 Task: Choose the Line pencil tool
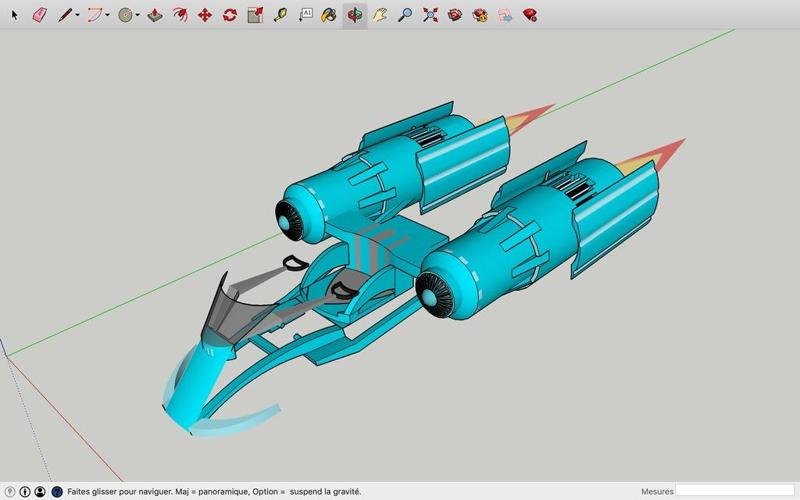click(x=65, y=15)
